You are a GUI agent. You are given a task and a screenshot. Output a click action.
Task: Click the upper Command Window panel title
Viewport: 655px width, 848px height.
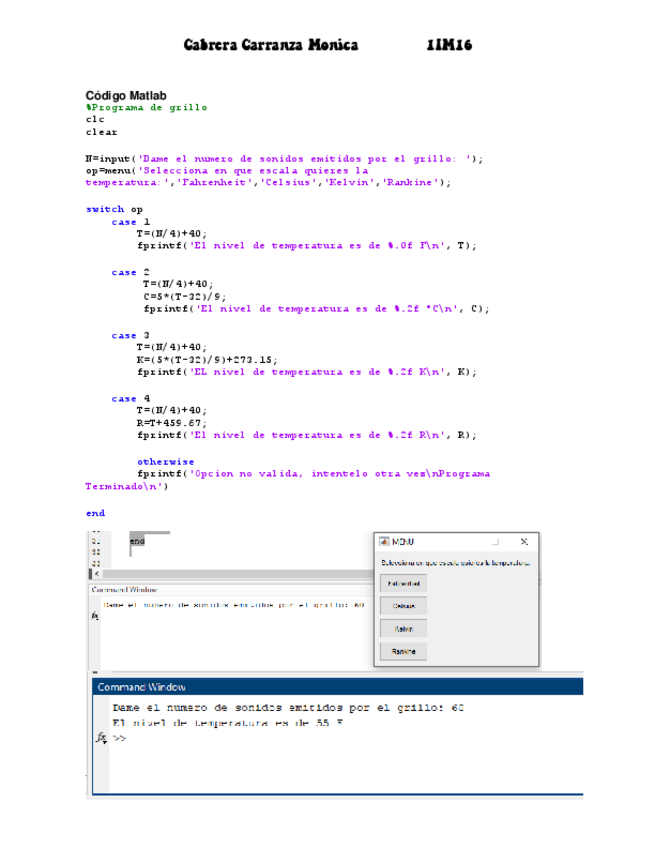(124, 590)
